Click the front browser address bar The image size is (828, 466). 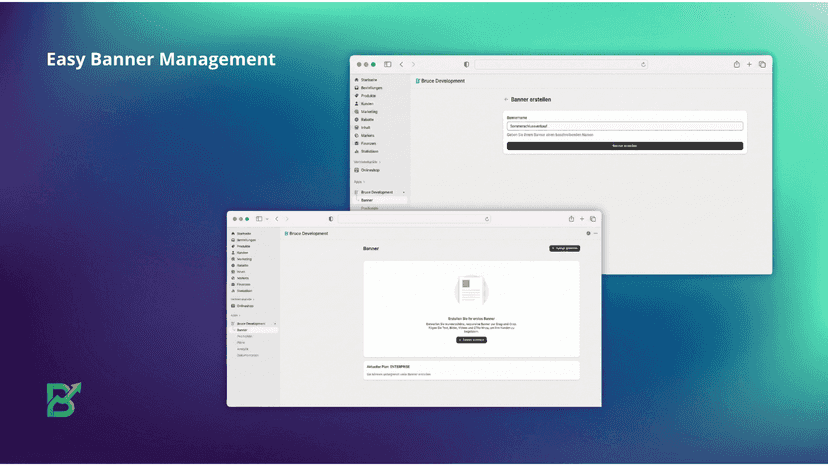point(413,219)
